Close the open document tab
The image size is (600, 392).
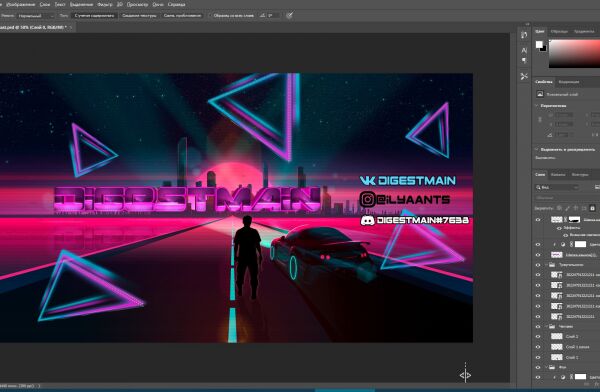click(71, 27)
